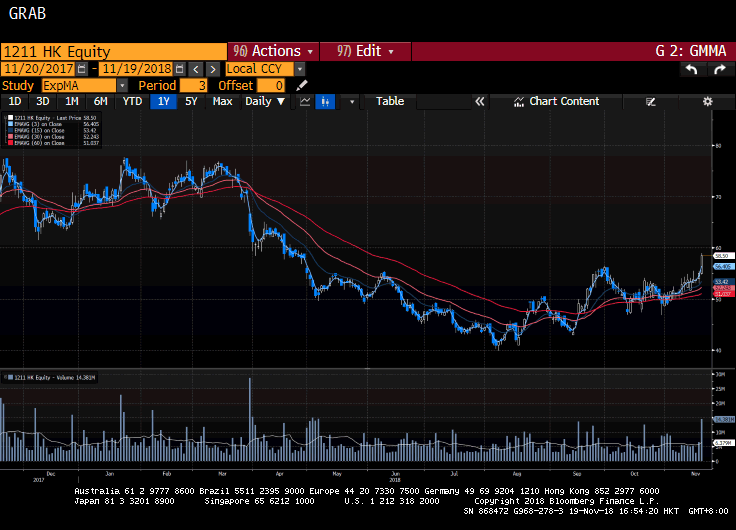Viewport: 736px width, 530px height.
Task: Open the Daily periodicity dropdown
Action: 265,101
